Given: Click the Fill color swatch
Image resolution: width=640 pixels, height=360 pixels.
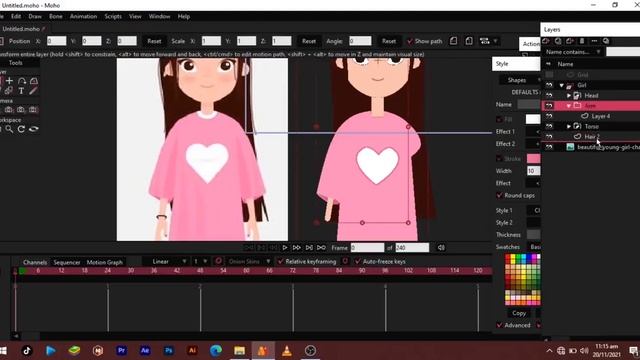Looking at the screenshot, I should (x=533, y=119).
